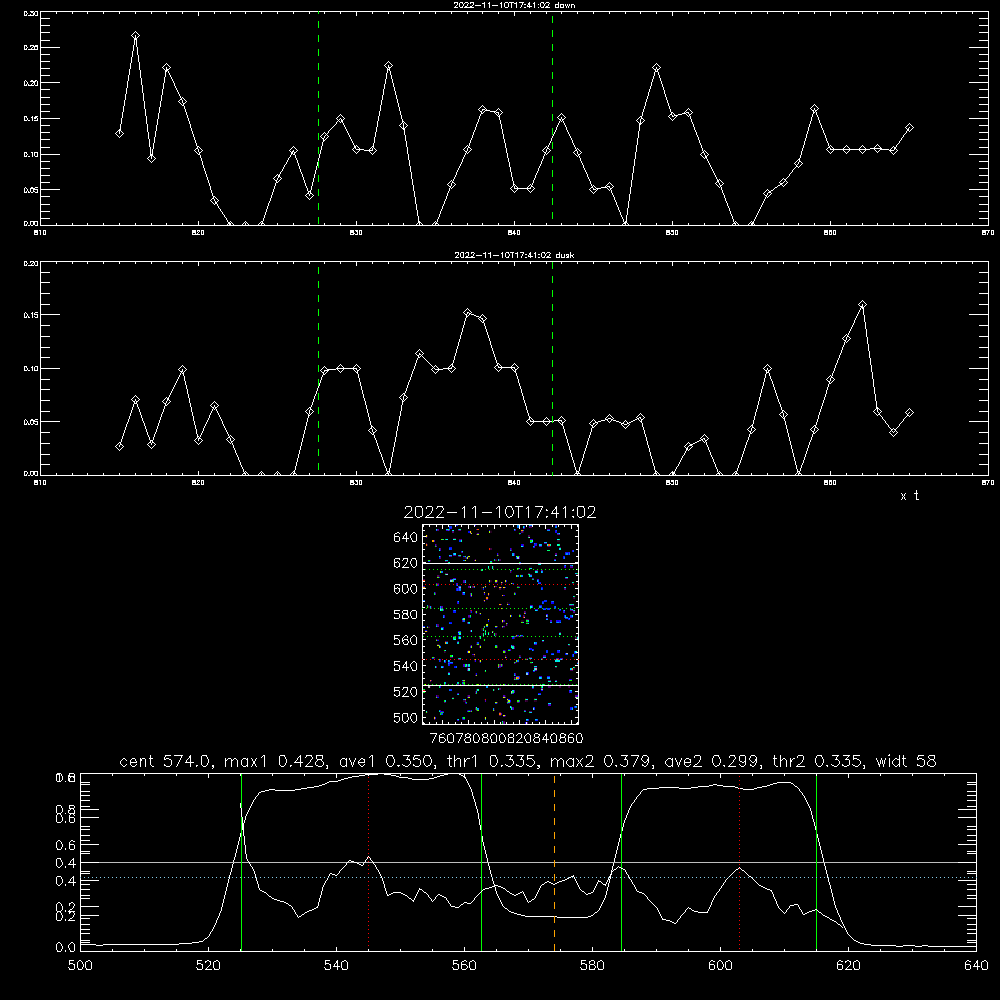Click the highest diamond marker in the dusk plot
Viewport: 1000px width, 1000px height.
pyautogui.click(x=862, y=305)
